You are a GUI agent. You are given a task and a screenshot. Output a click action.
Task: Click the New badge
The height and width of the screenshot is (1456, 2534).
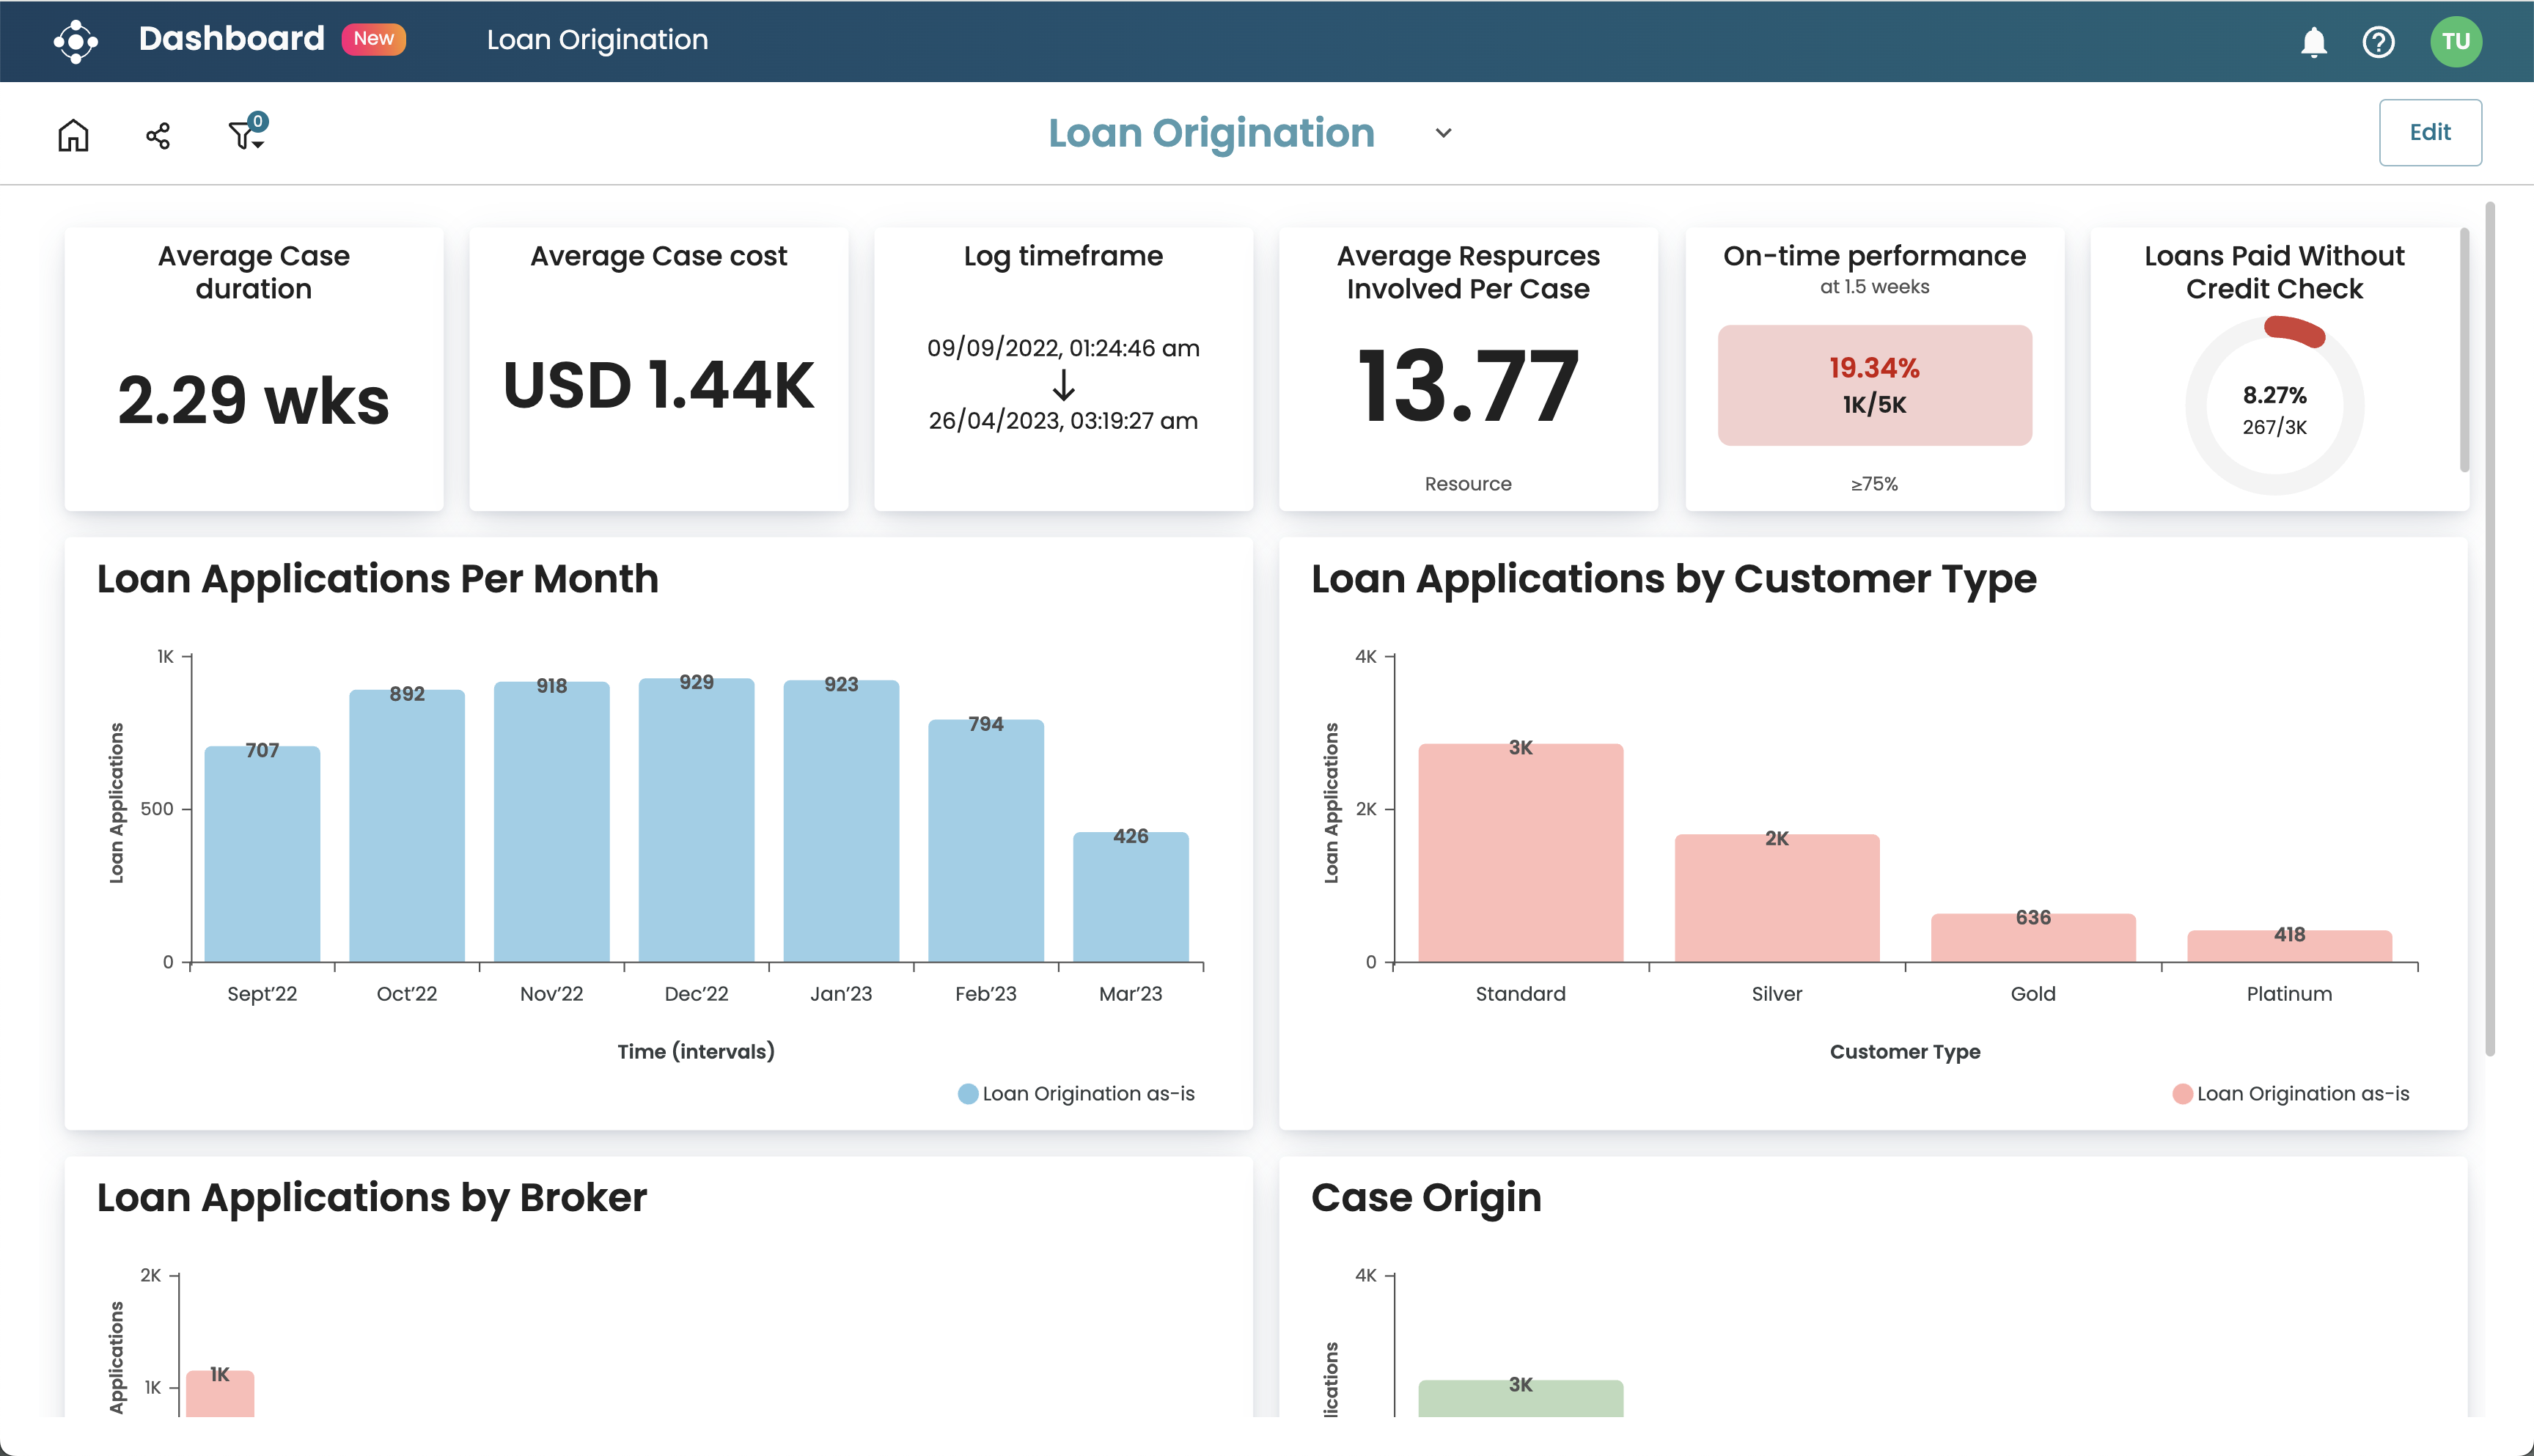(x=373, y=39)
